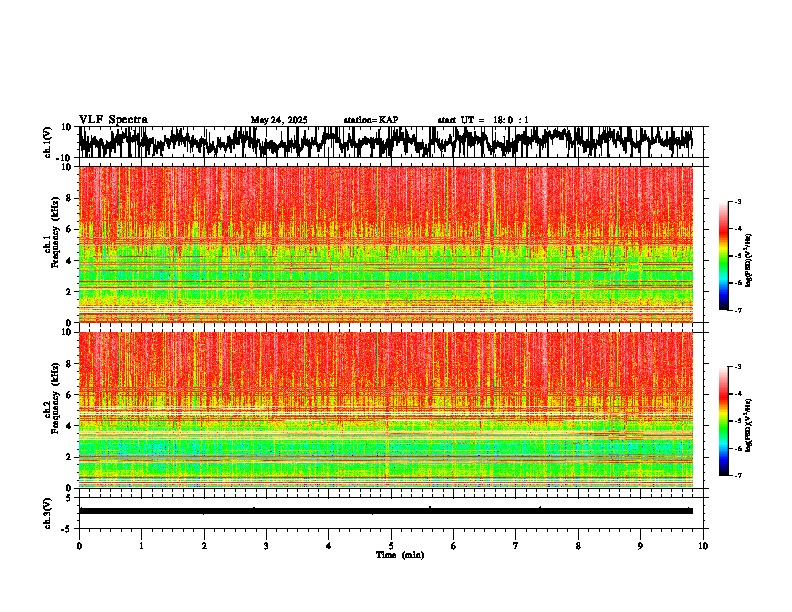The image size is (792, 612).
Task: Click the 'ch.1(V)' waveform axis label
Action: click(48, 142)
